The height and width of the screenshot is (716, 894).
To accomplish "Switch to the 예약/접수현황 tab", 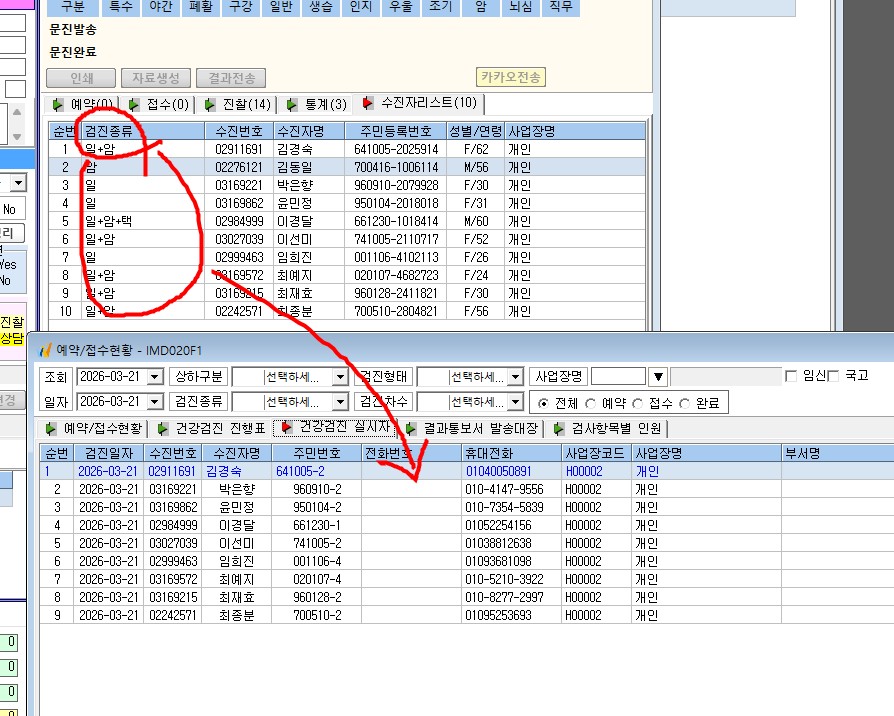I will 96,429.
